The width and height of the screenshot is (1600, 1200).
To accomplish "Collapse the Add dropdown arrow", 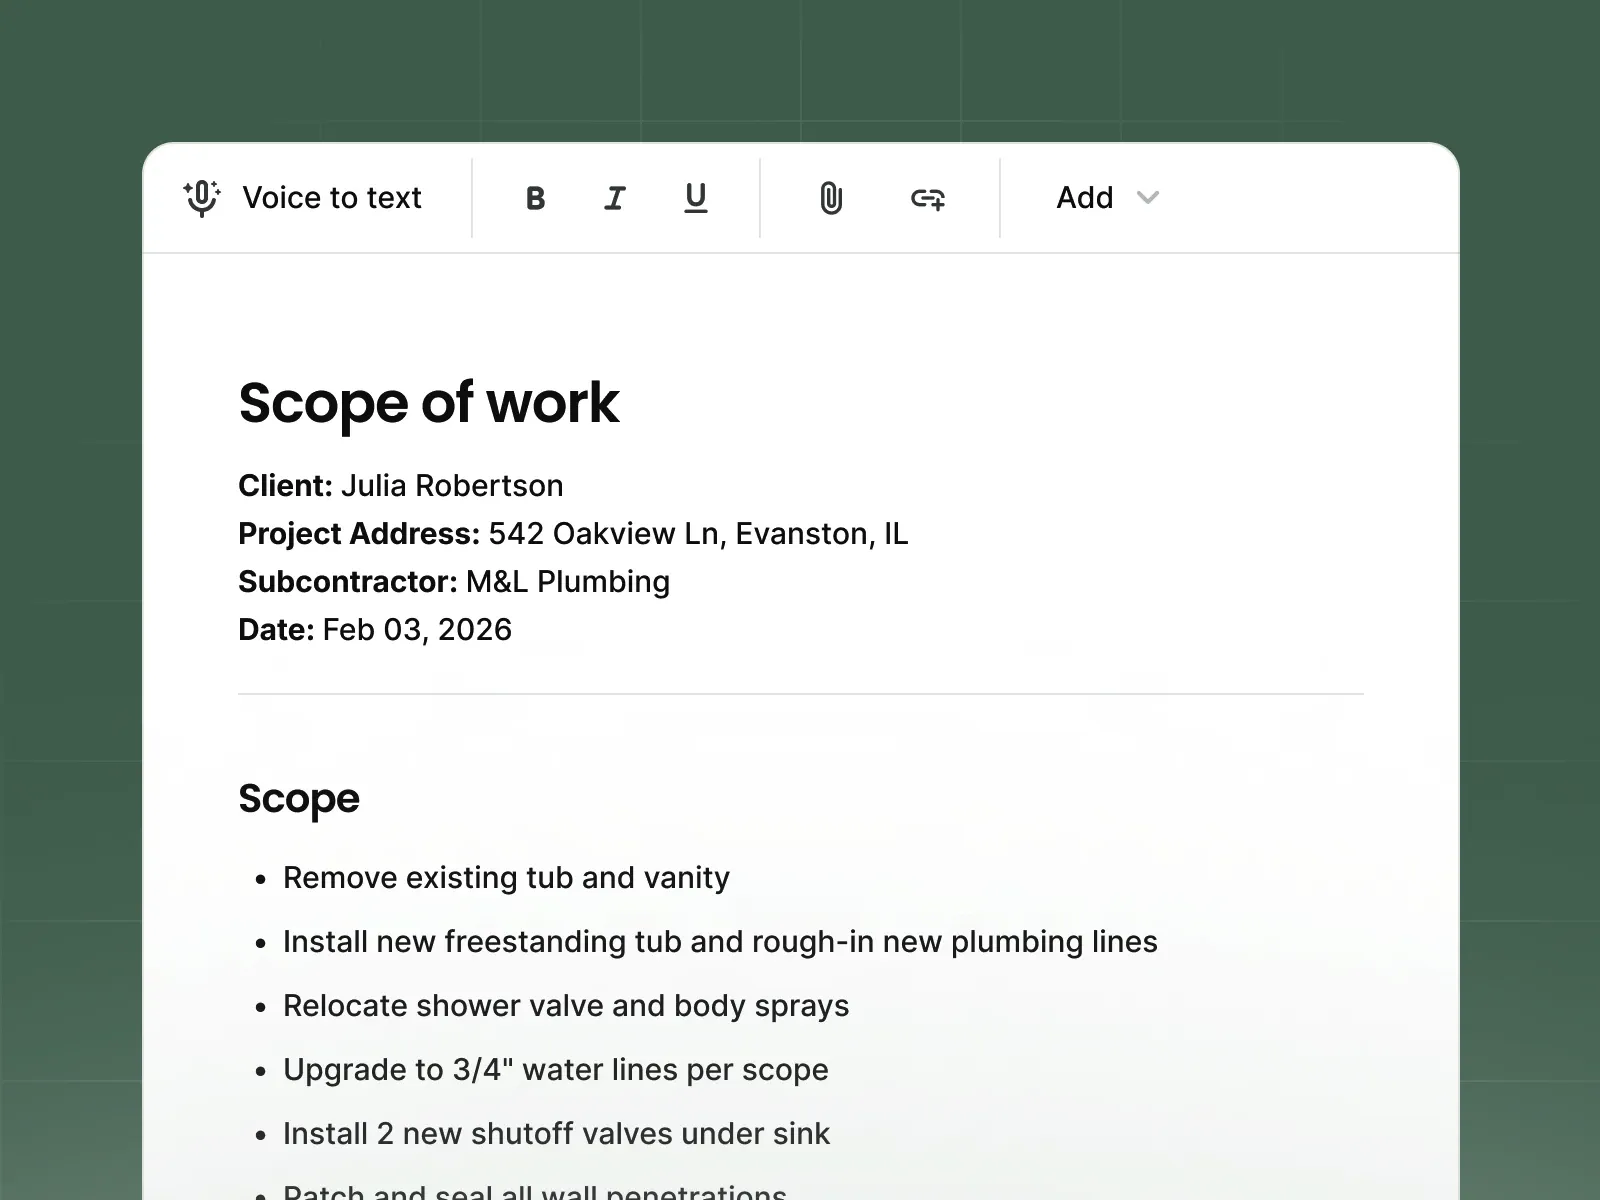I will click(1147, 198).
